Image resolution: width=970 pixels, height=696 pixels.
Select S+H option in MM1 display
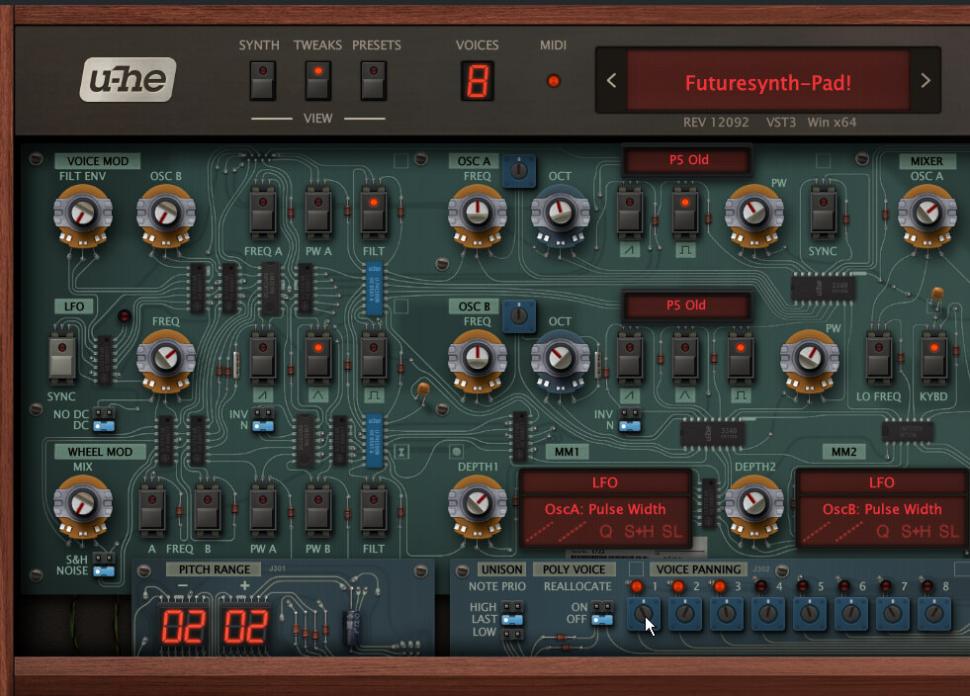pyautogui.click(x=638, y=531)
